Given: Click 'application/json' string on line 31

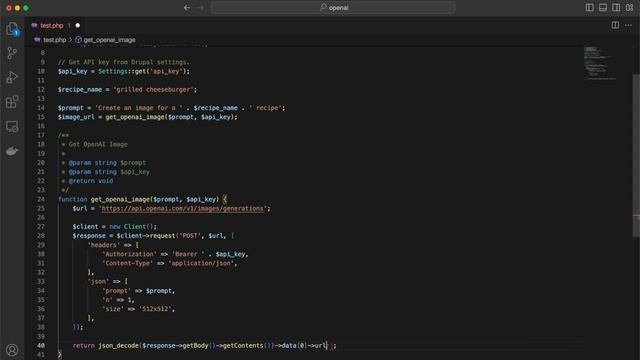Looking at the screenshot, I should [201, 263].
